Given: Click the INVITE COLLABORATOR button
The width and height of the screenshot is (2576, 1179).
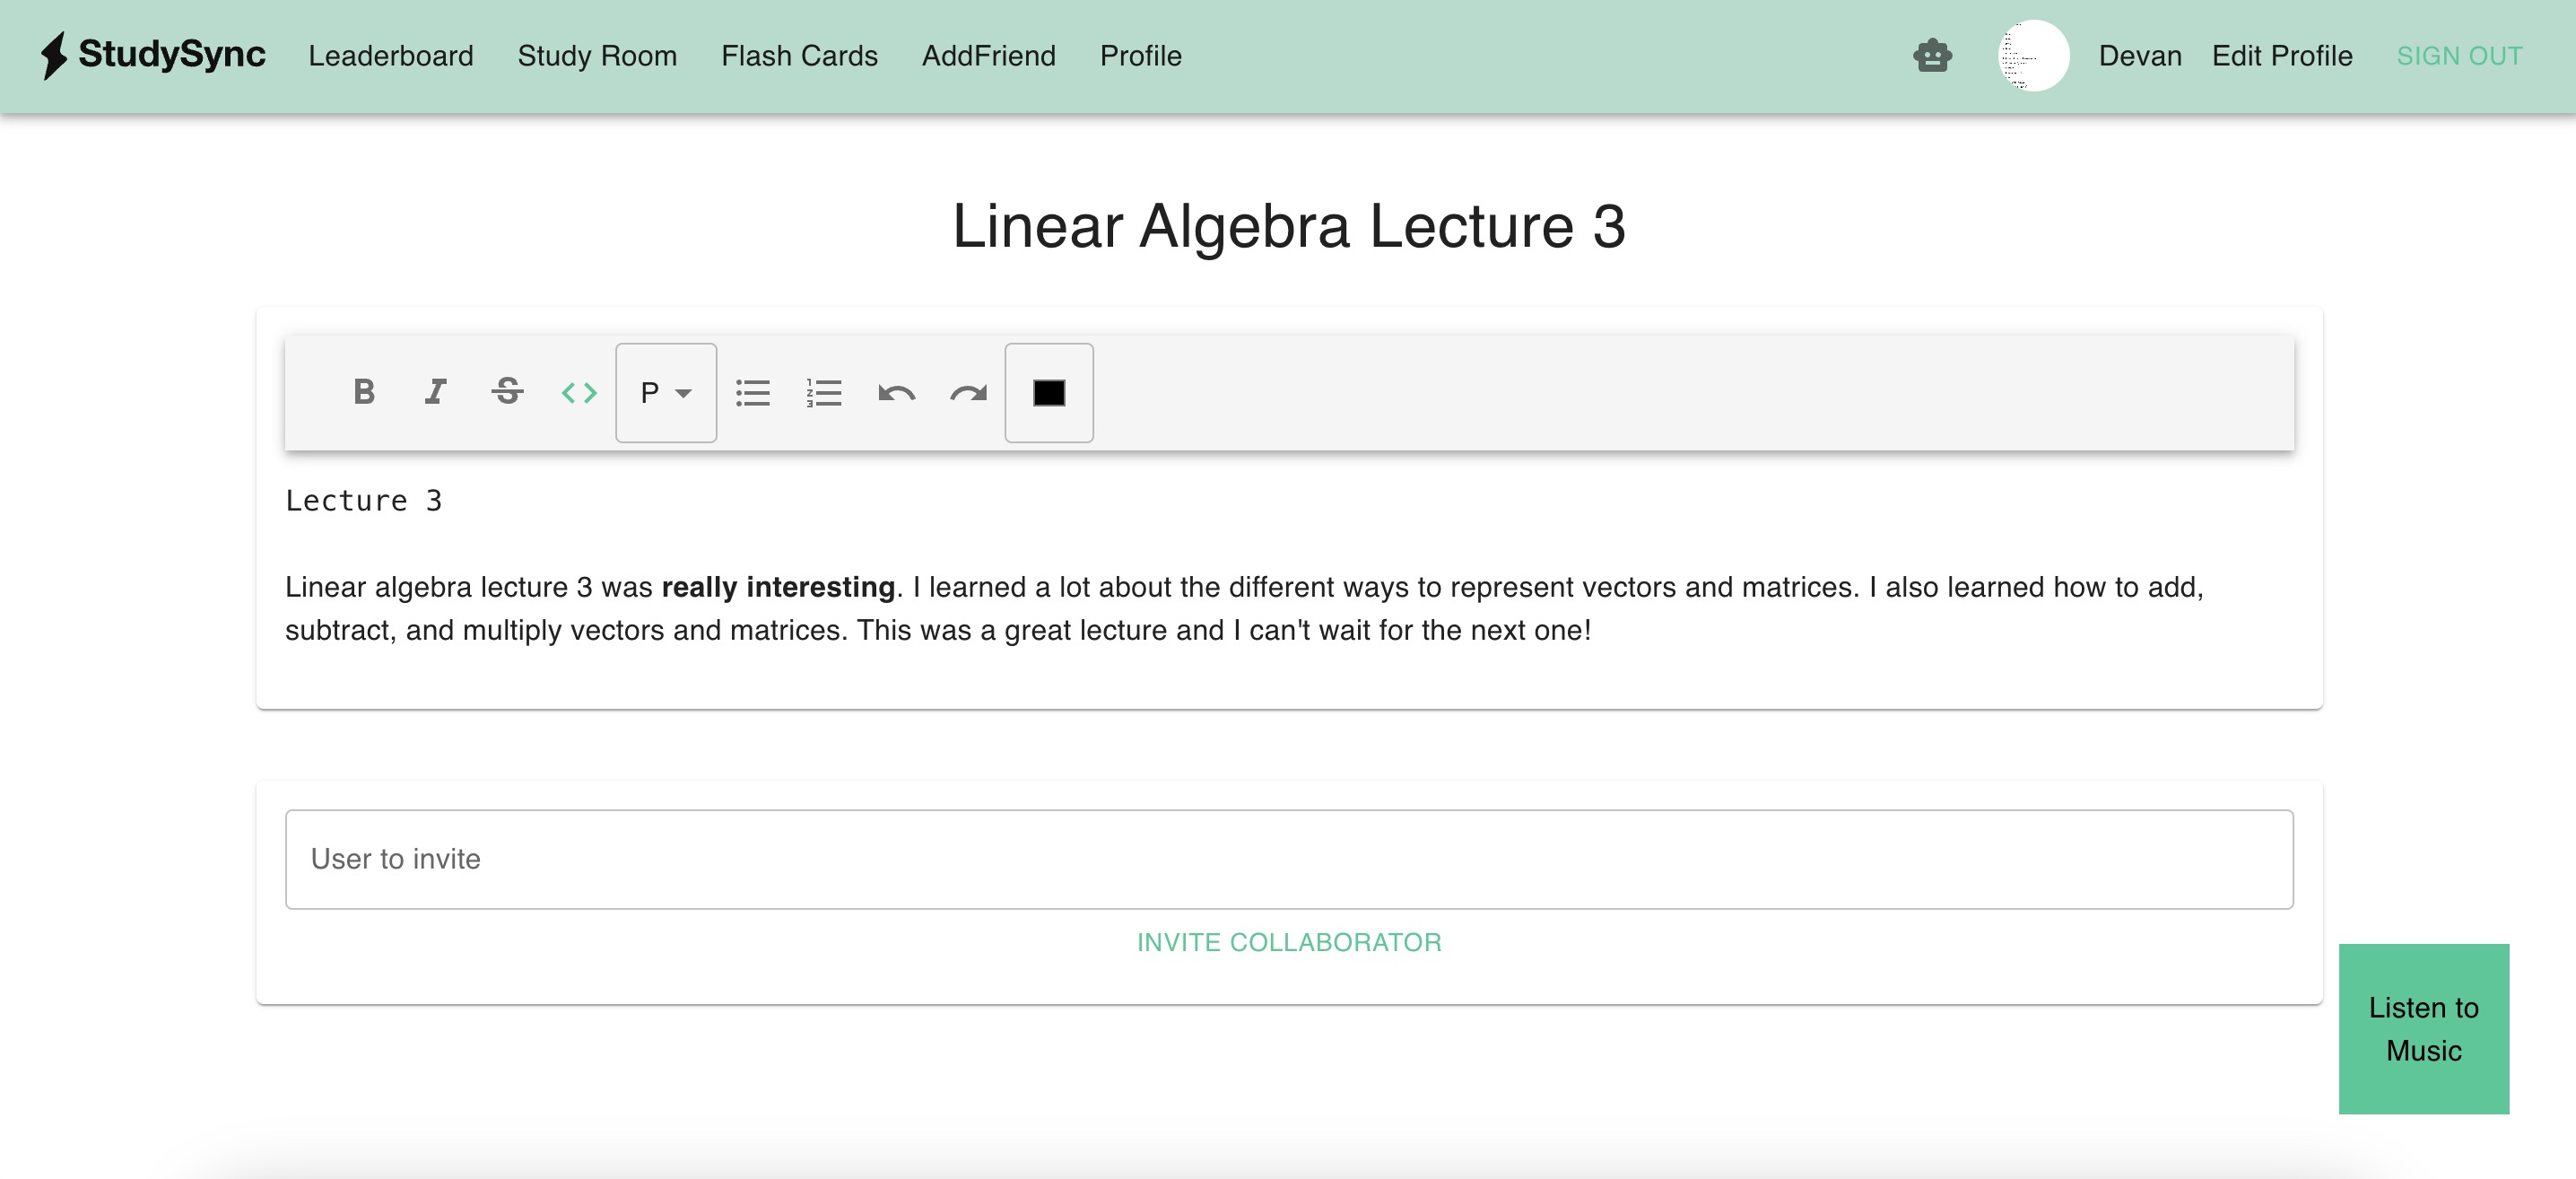Looking at the screenshot, I should point(1290,942).
